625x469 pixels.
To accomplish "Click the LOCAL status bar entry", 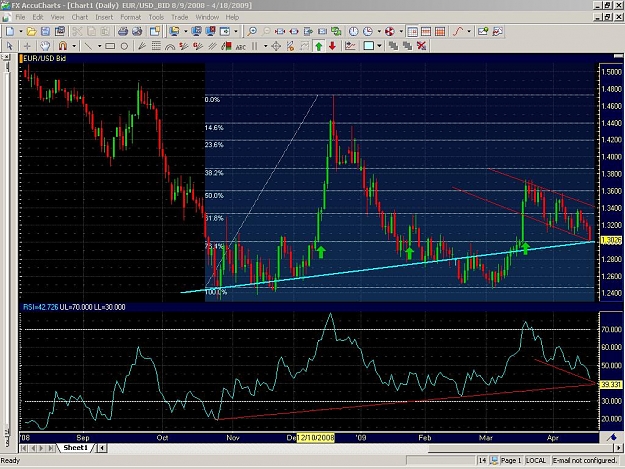I will pos(536,461).
